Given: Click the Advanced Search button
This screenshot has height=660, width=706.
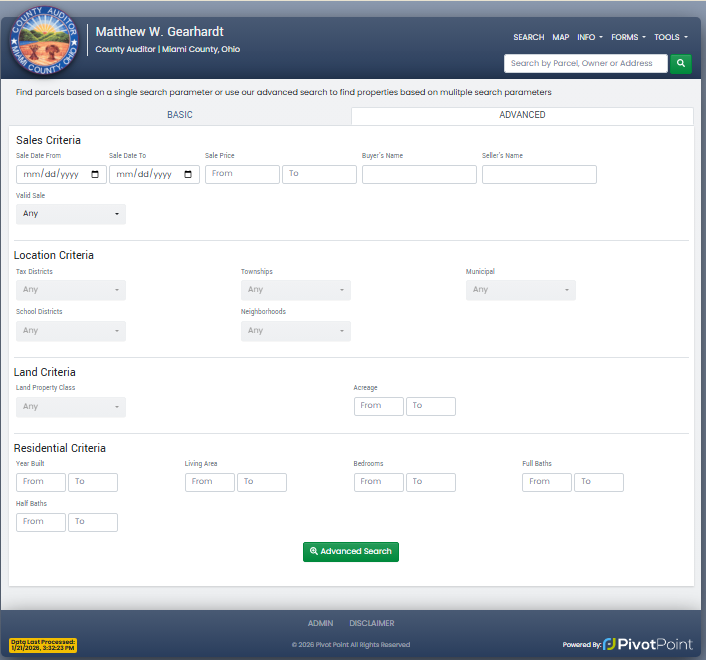Looking at the screenshot, I should point(351,551).
